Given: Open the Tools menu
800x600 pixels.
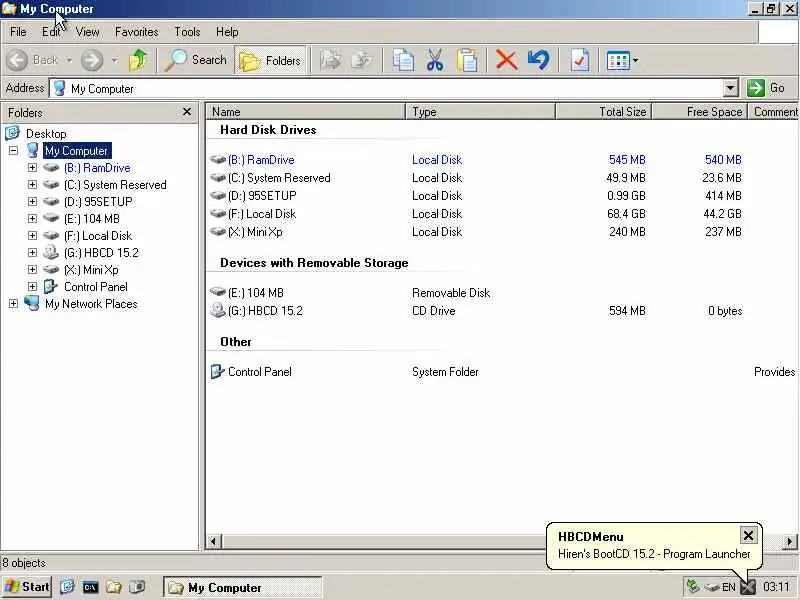Looking at the screenshot, I should coord(187,32).
